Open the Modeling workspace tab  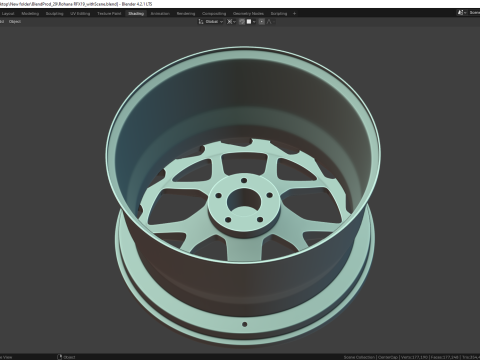pyautogui.click(x=30, y=14)
